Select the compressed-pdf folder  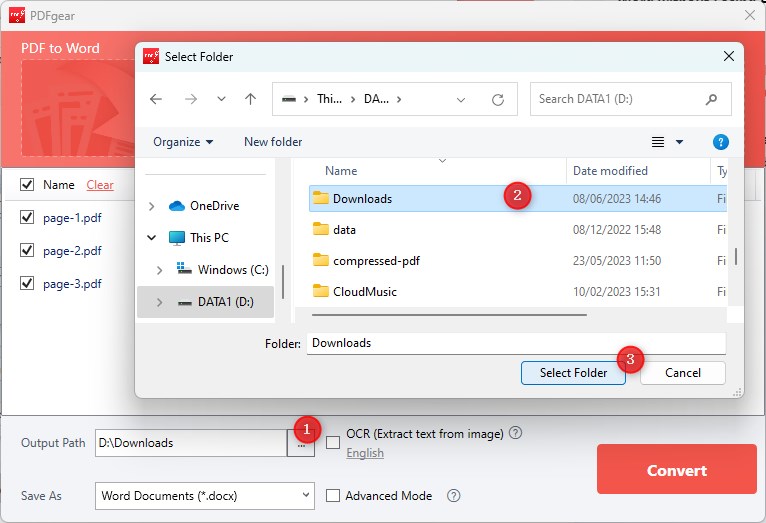[x=376, y=261]
